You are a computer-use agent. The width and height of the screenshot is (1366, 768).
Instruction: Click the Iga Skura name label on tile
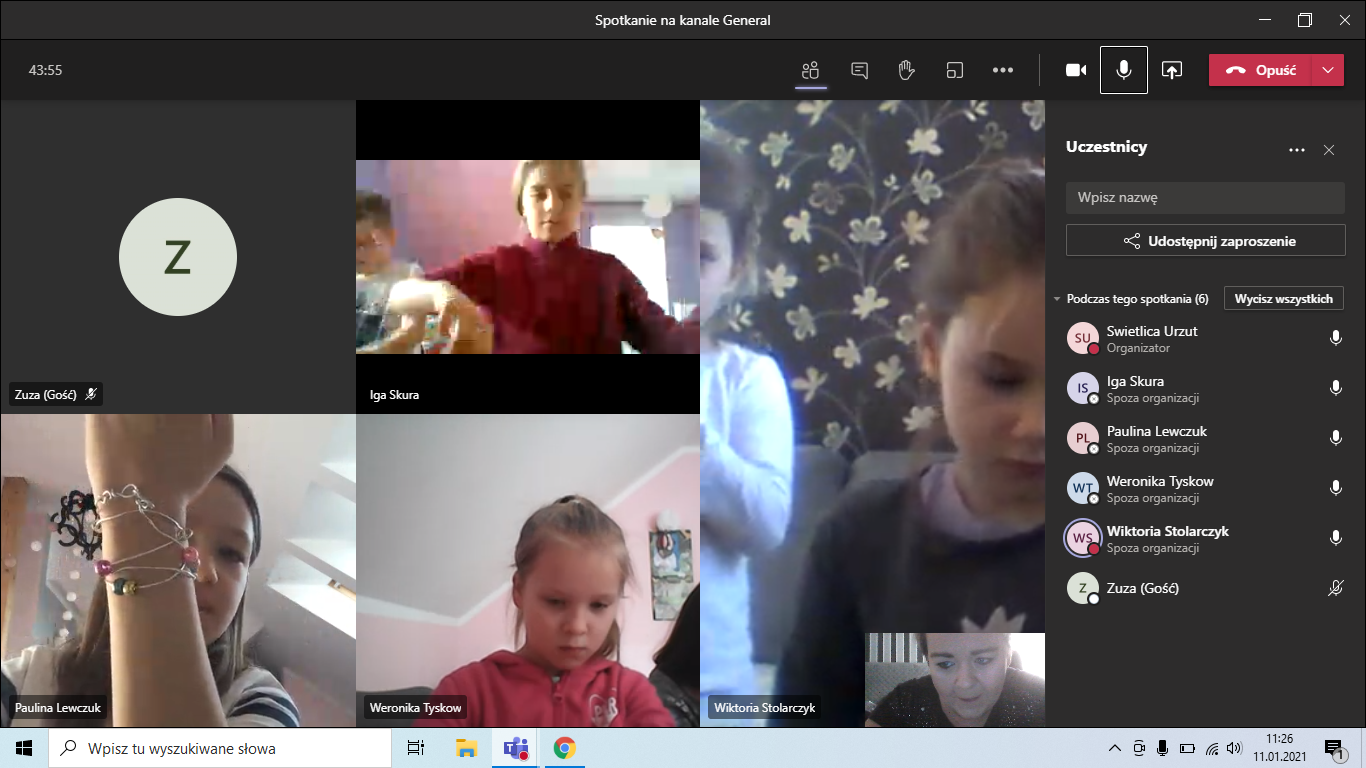point(394,394)
